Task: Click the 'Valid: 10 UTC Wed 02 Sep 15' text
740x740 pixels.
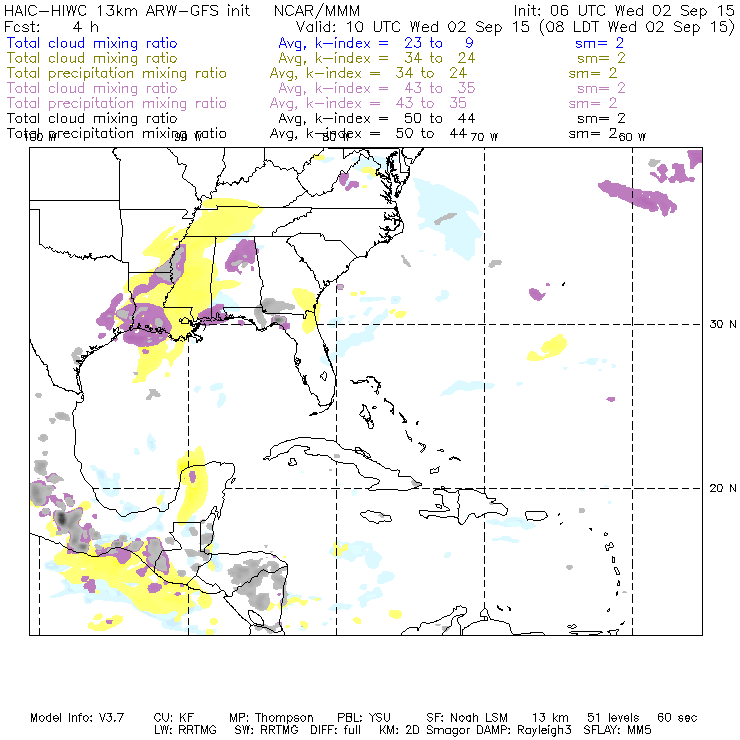Action: pos(413,26)
